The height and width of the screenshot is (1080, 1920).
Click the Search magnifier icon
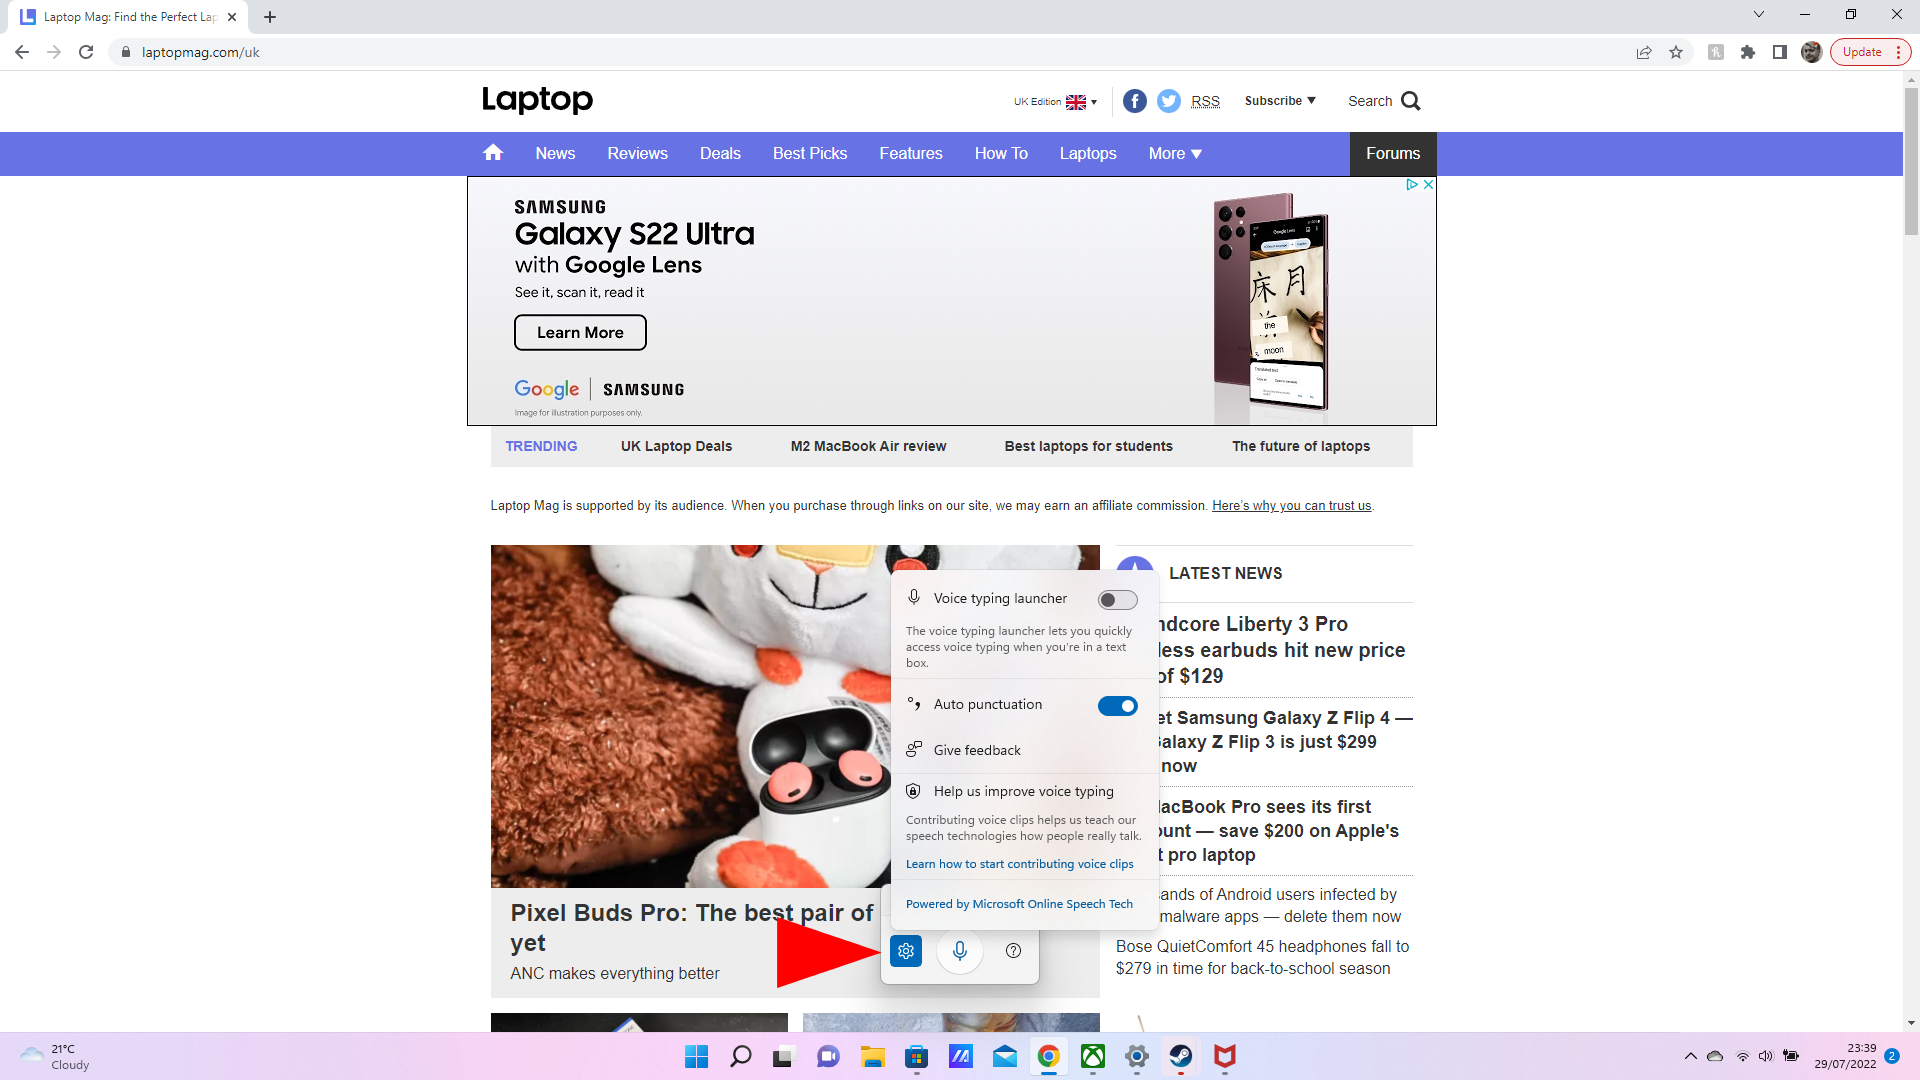(1408, 100)
